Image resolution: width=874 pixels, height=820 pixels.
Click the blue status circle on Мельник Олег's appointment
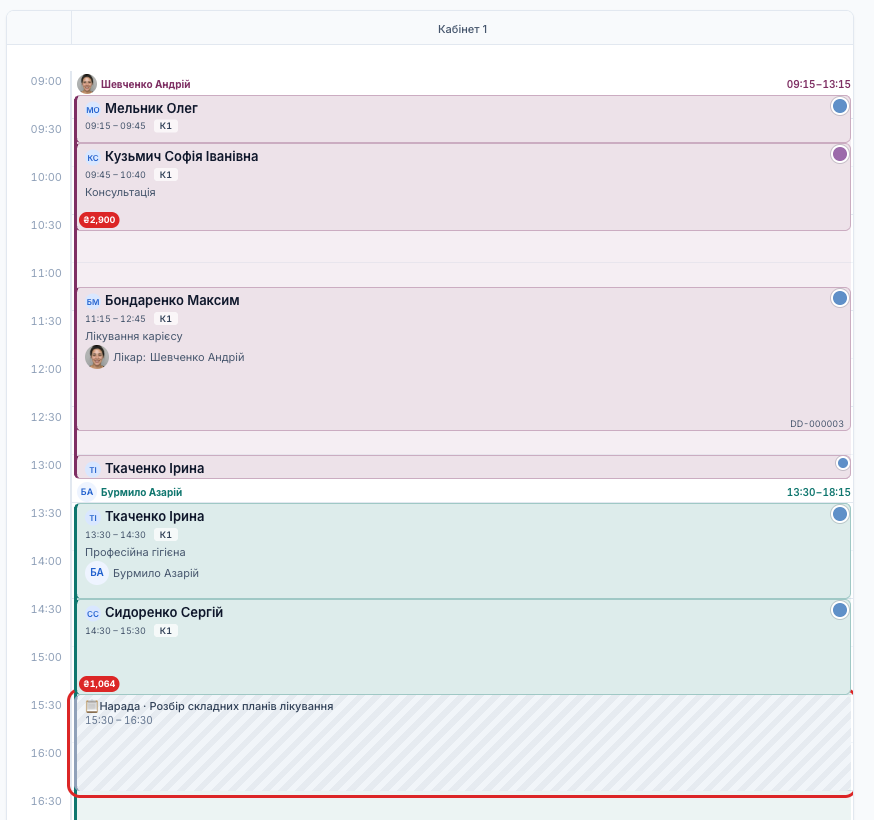[839, 106]
